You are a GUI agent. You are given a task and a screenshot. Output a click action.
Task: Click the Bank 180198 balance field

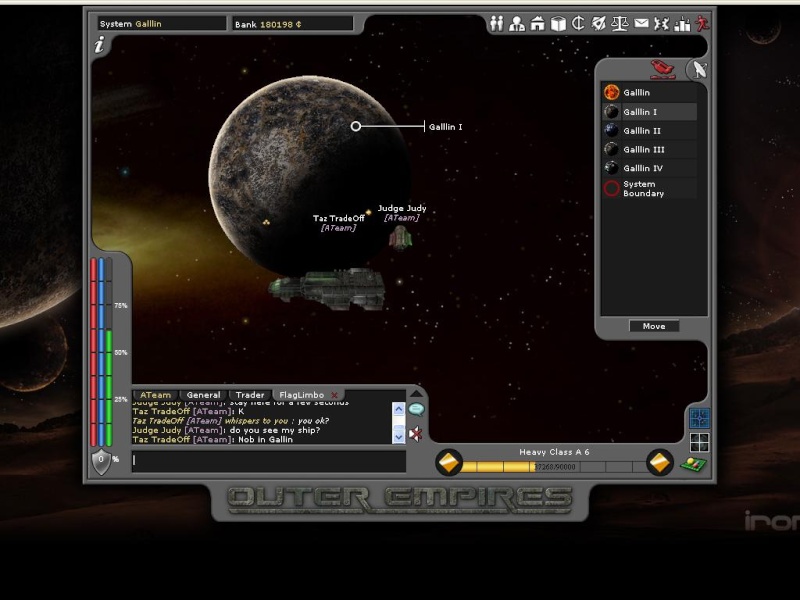pyautogui.click(x=293, y=23)
